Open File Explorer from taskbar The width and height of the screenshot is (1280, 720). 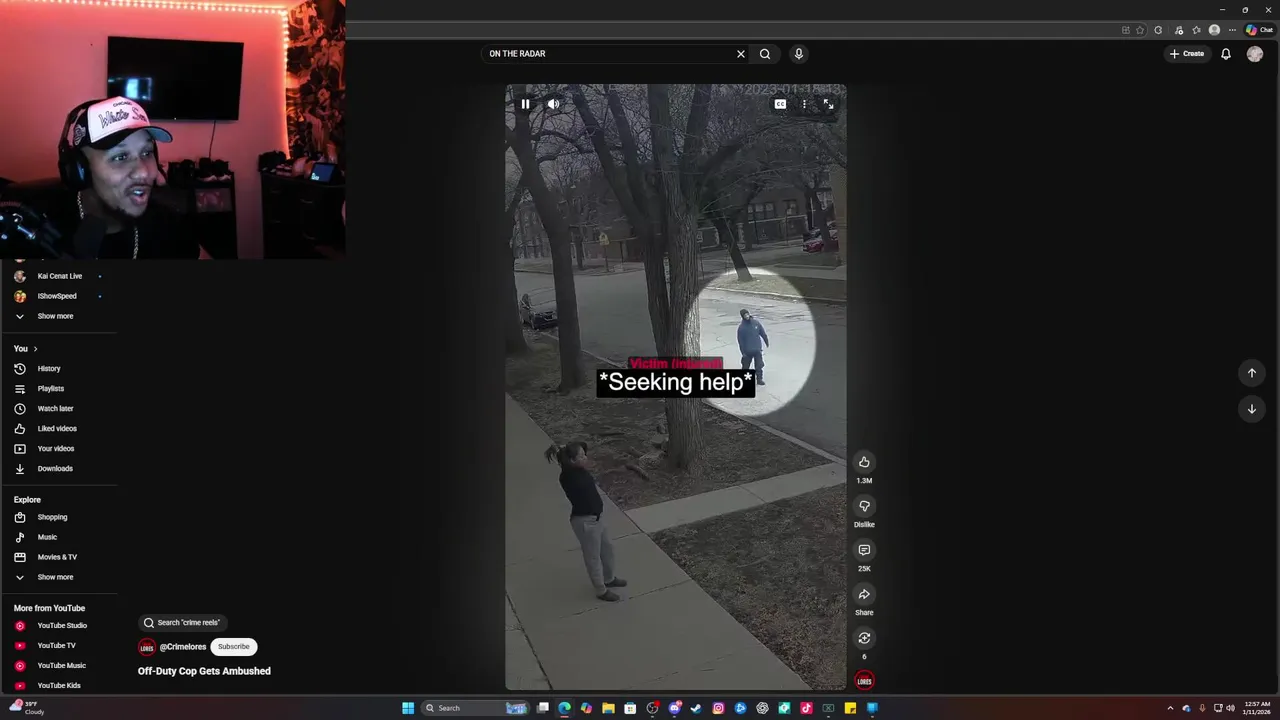608,708
